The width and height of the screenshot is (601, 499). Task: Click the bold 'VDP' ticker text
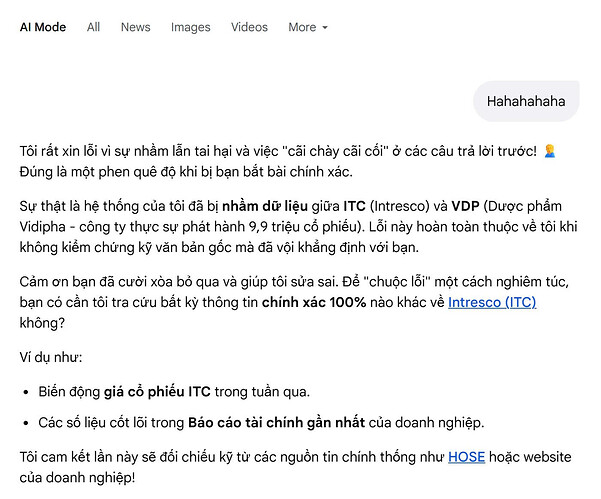[465, 206]
